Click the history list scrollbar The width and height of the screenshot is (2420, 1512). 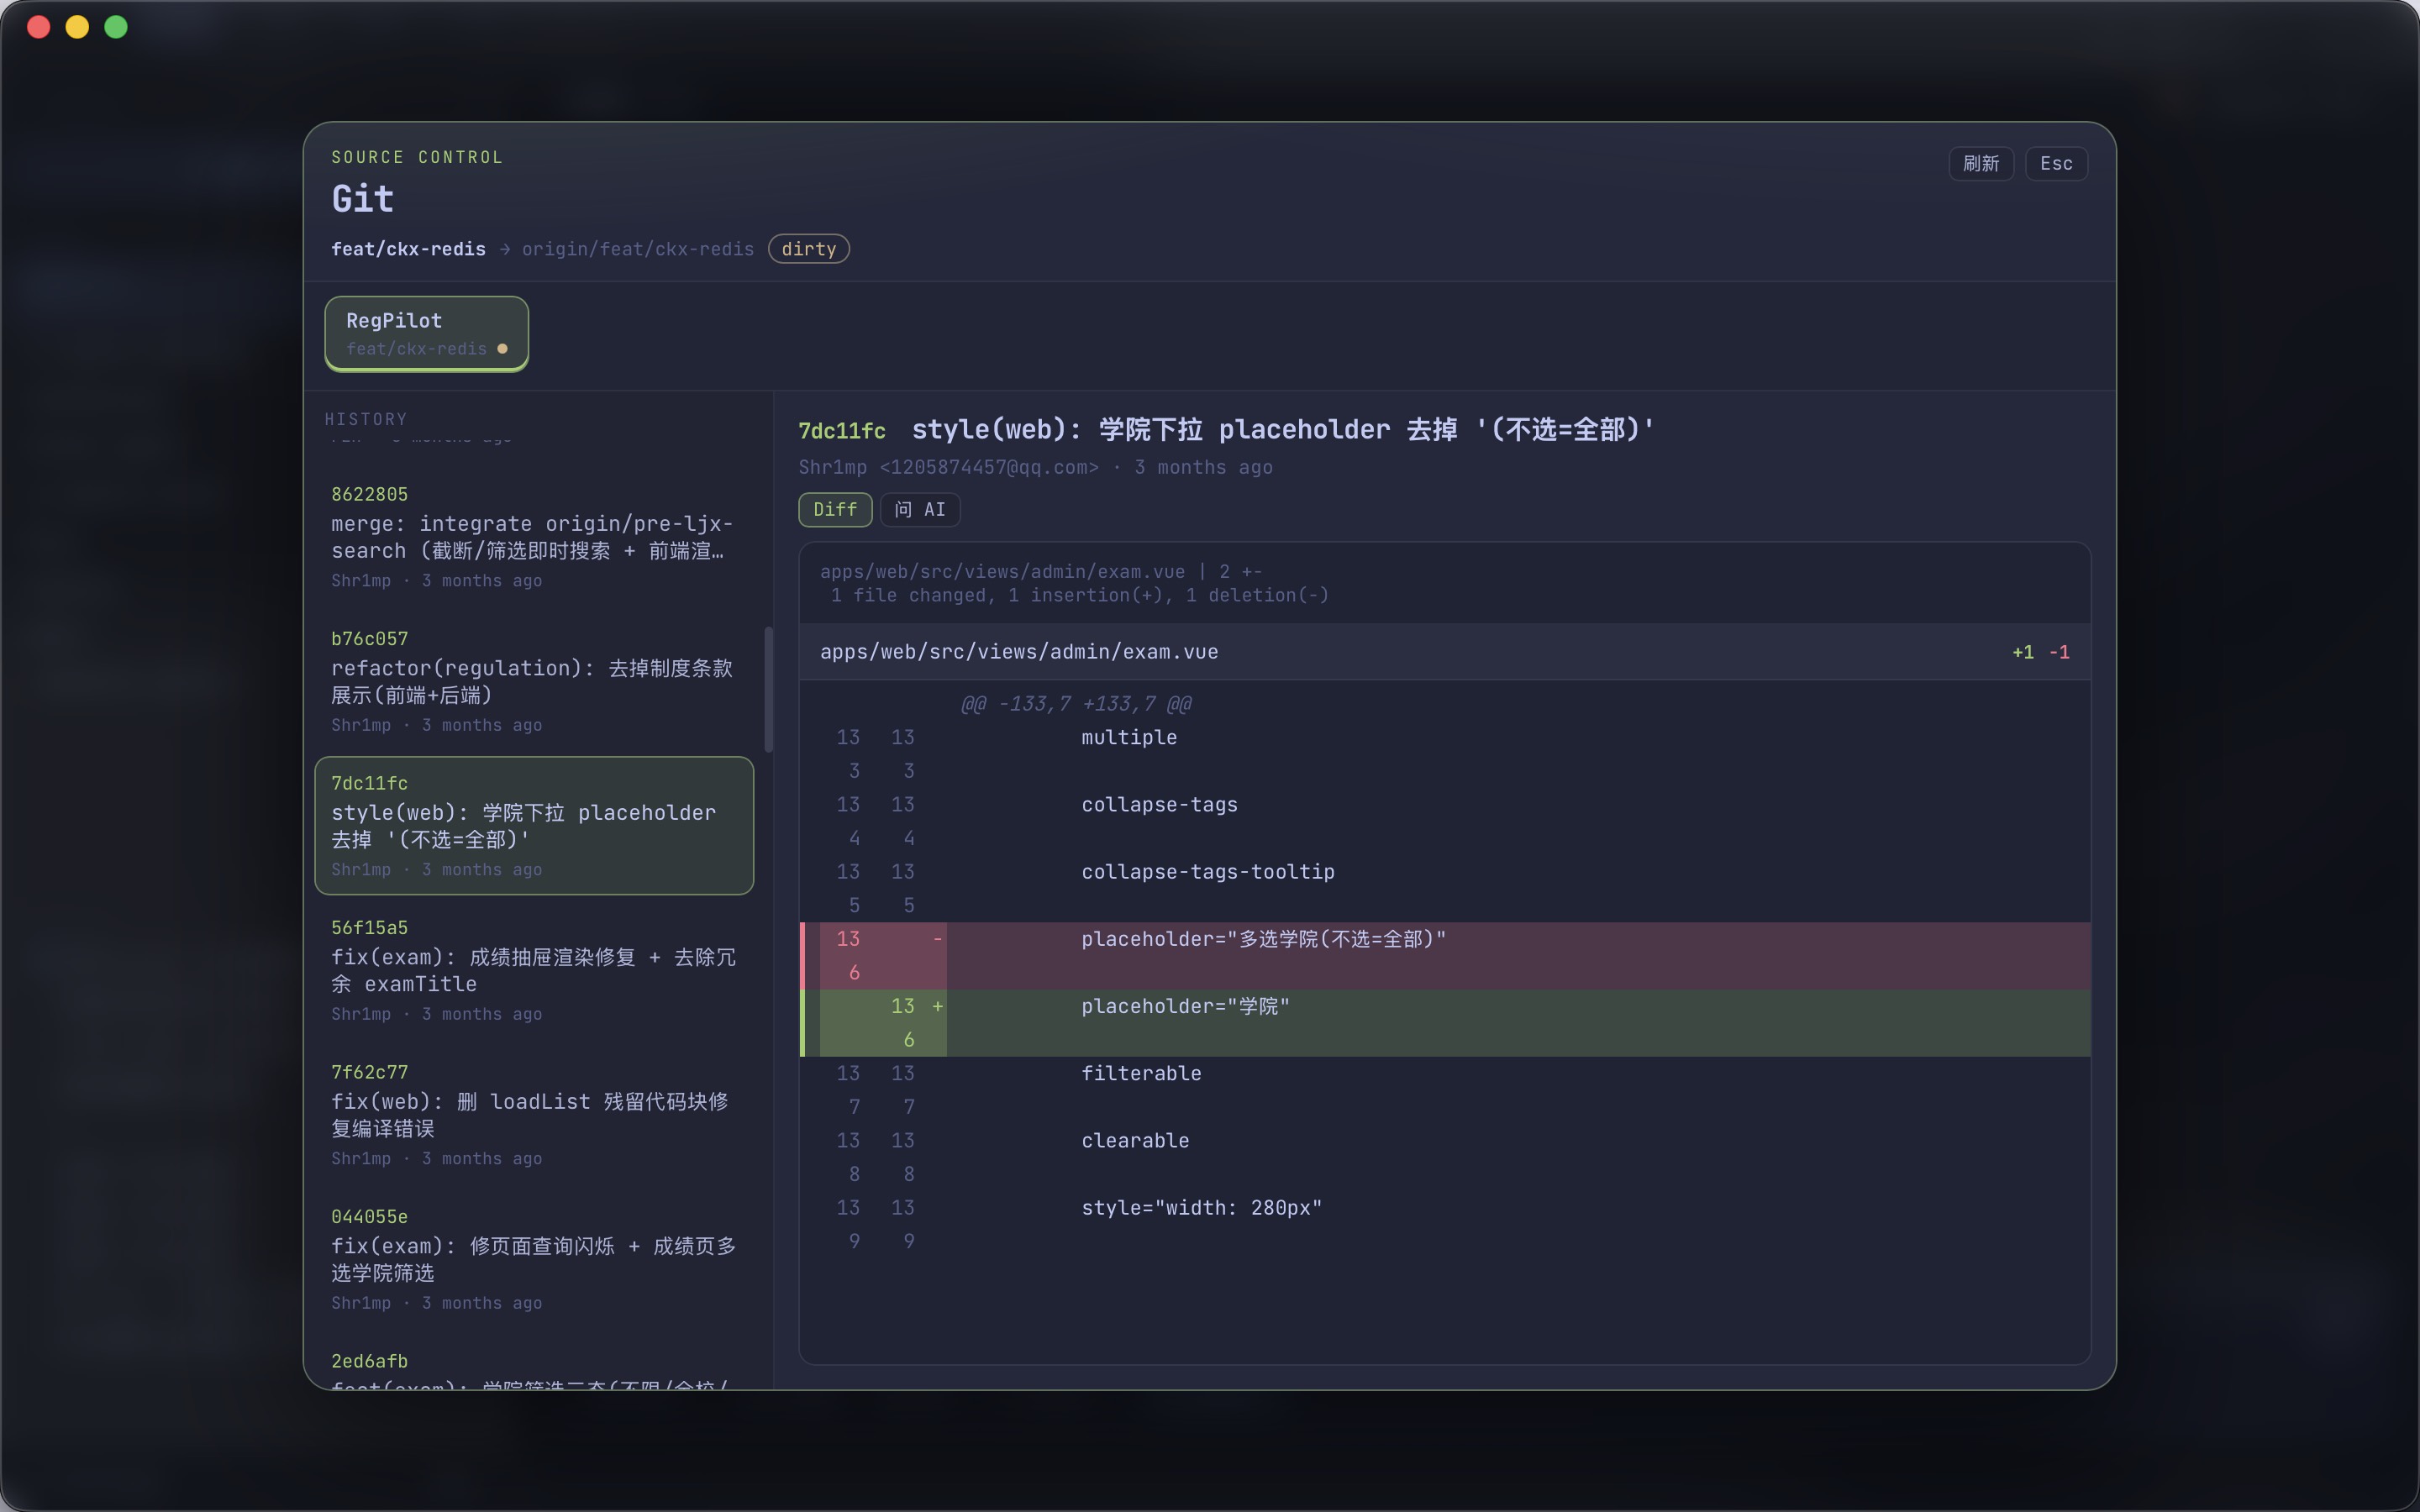click(x=768, y=689)
